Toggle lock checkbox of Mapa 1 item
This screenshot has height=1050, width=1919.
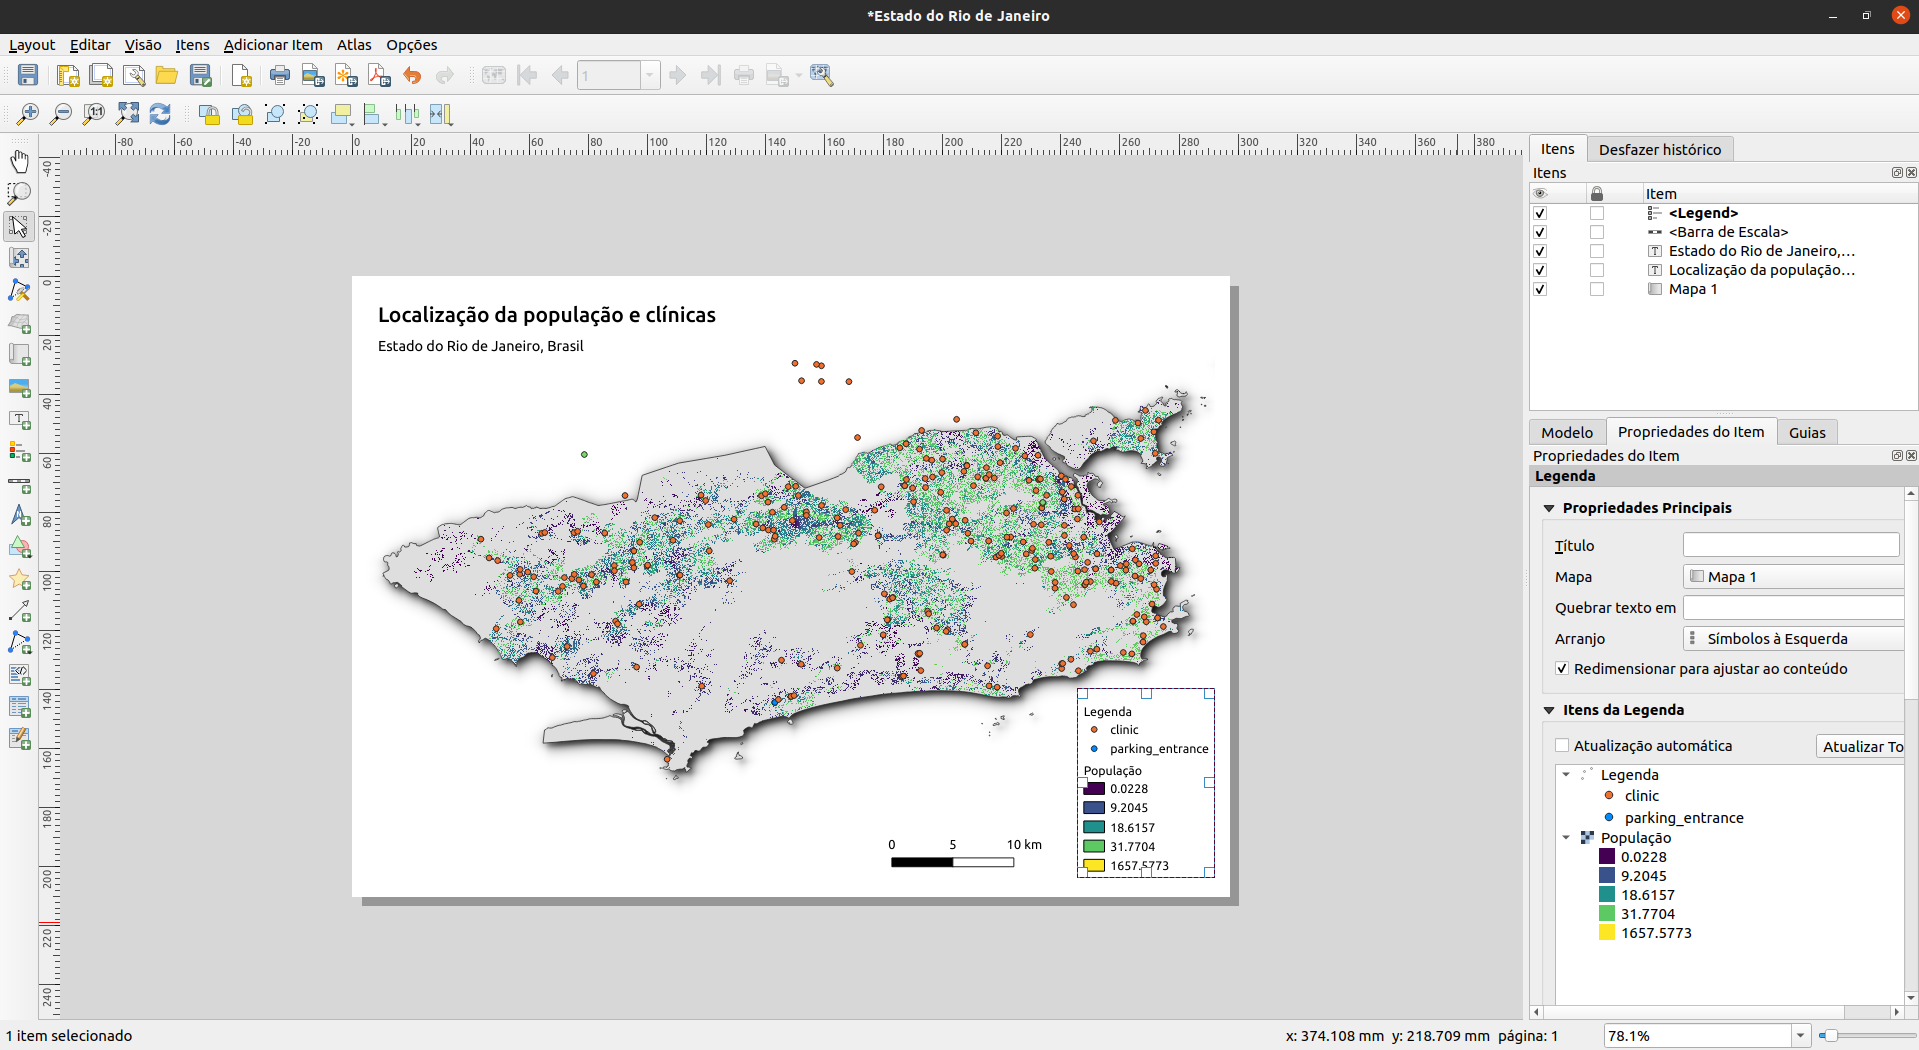[1597, 289]
